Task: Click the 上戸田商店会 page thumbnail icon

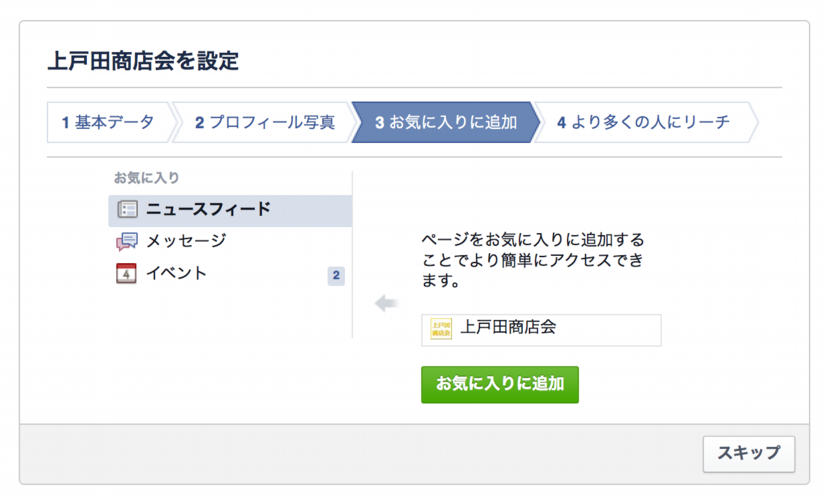Action: tap(441, 329)
